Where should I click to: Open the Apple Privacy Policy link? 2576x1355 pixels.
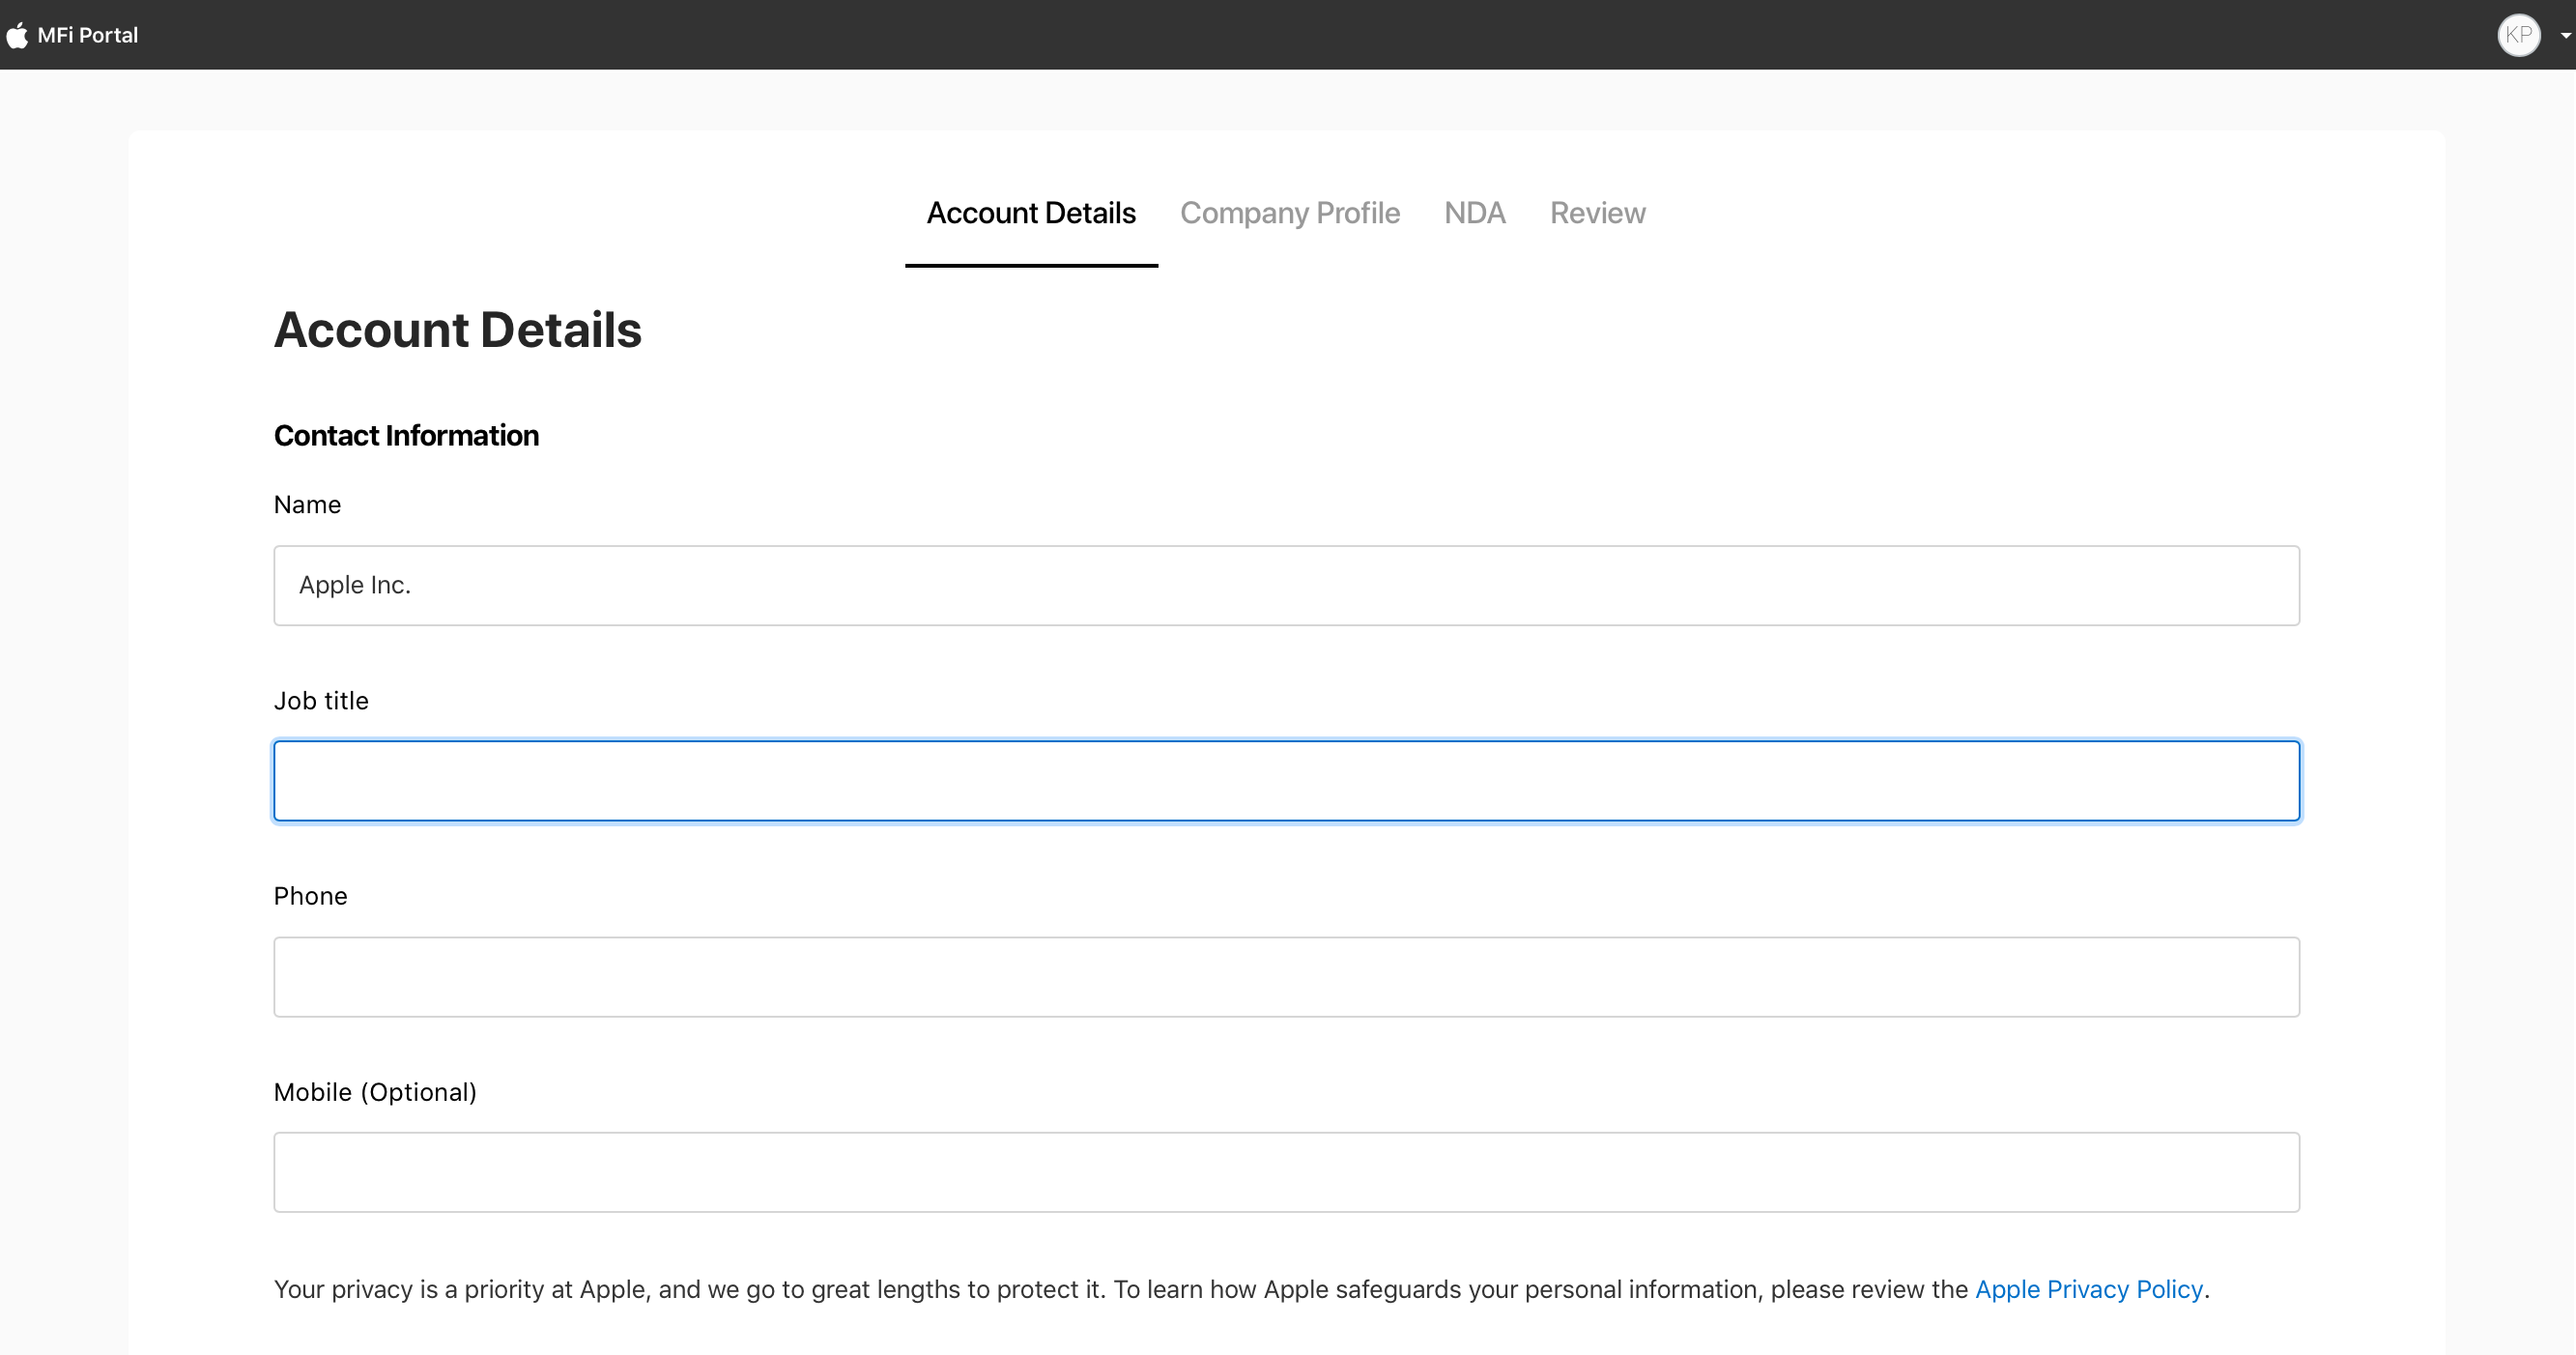pyautogui.click(x=2088, y=1289)
